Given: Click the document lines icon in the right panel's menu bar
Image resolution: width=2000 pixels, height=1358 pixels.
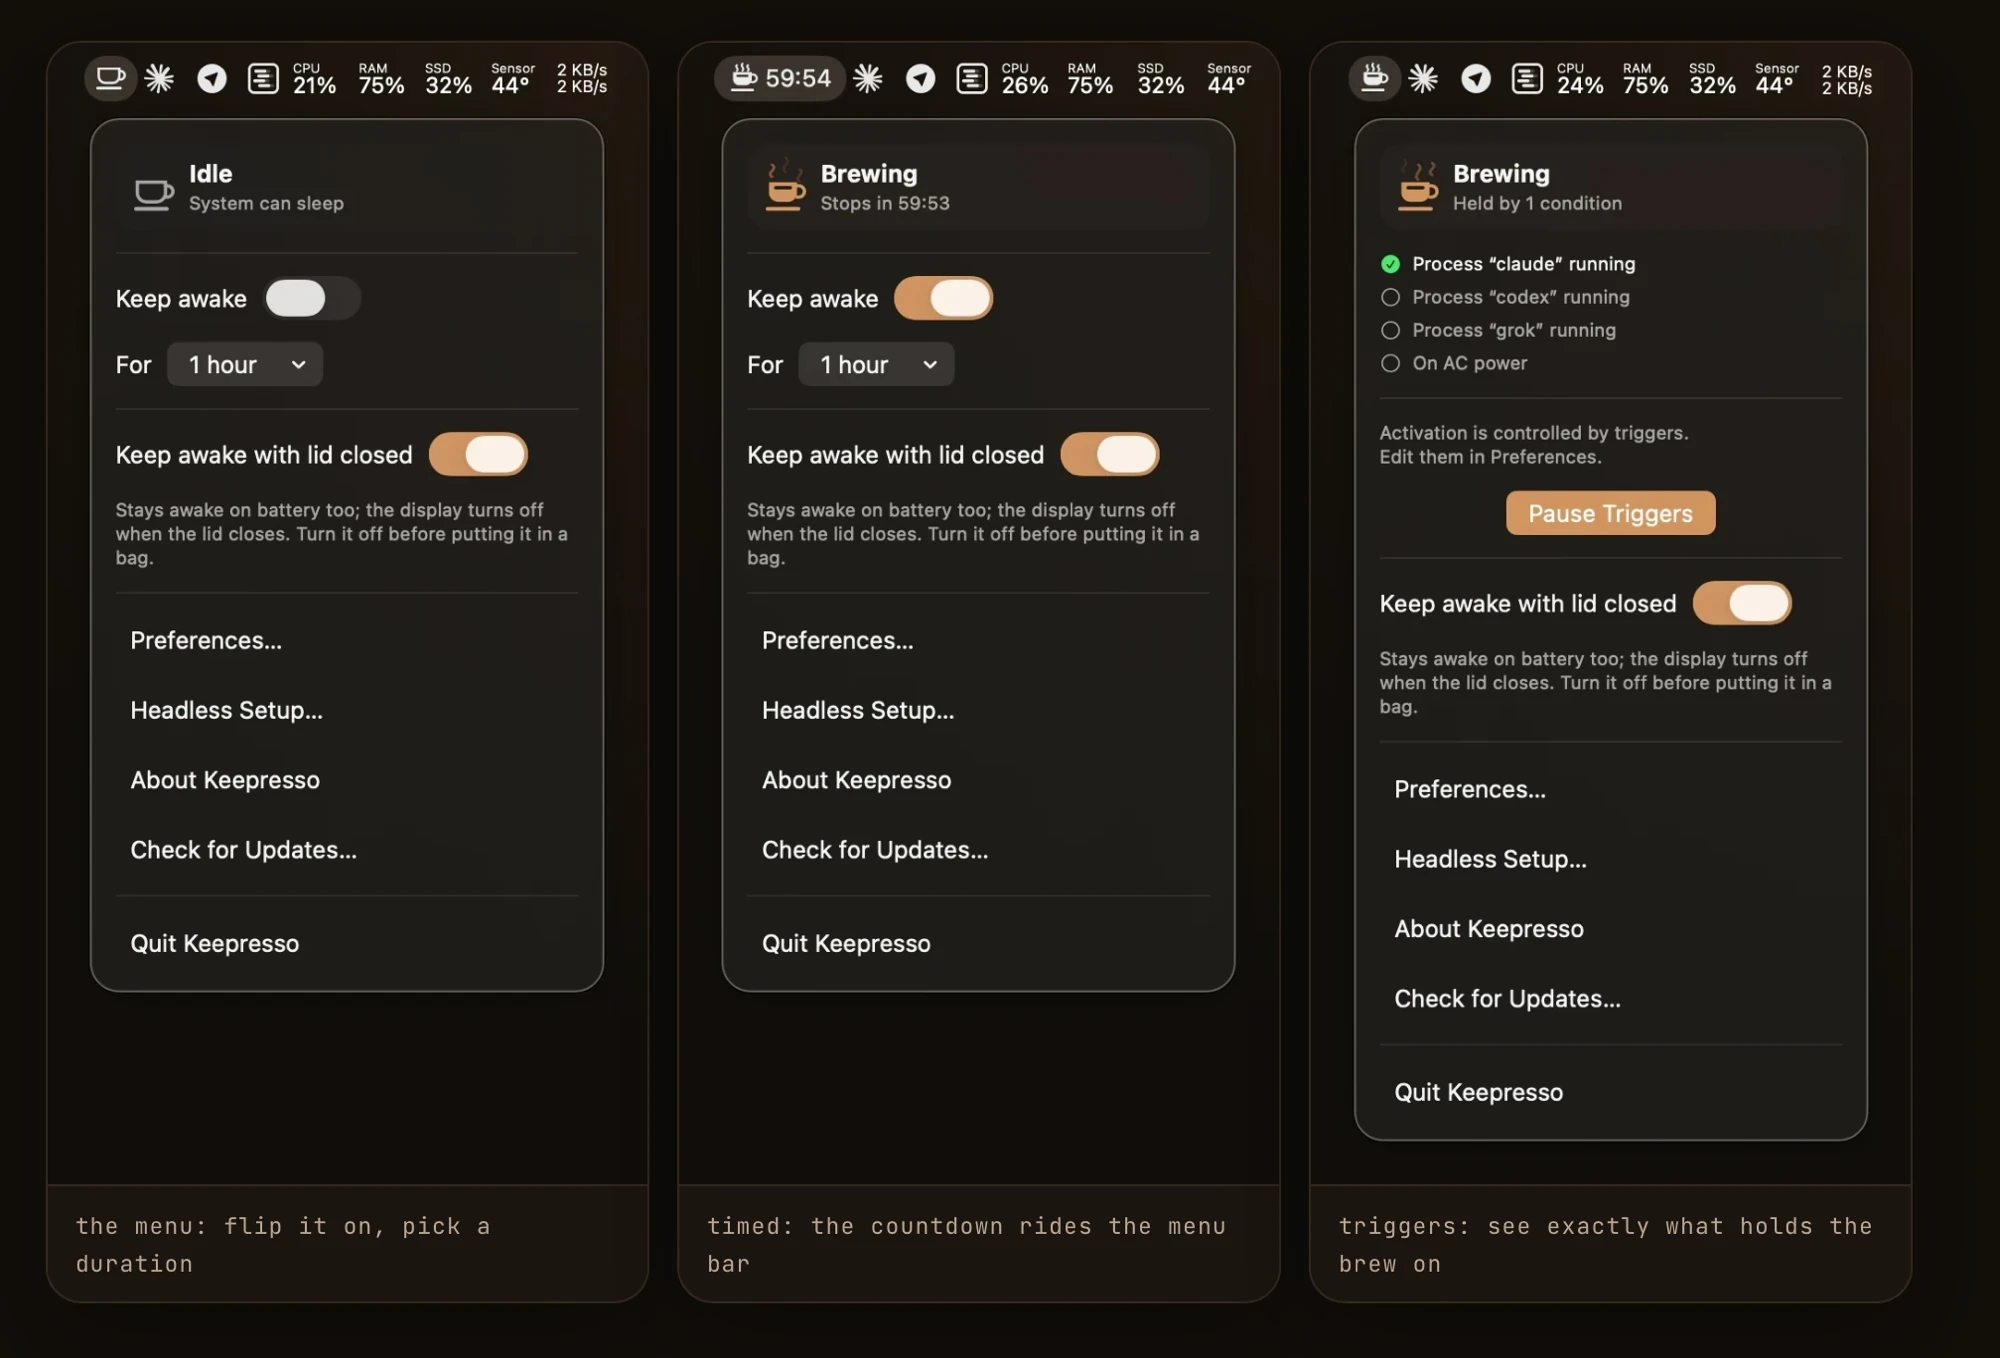Looking at the screenshot, I should pyautogui.click(x=1527, y=78).
